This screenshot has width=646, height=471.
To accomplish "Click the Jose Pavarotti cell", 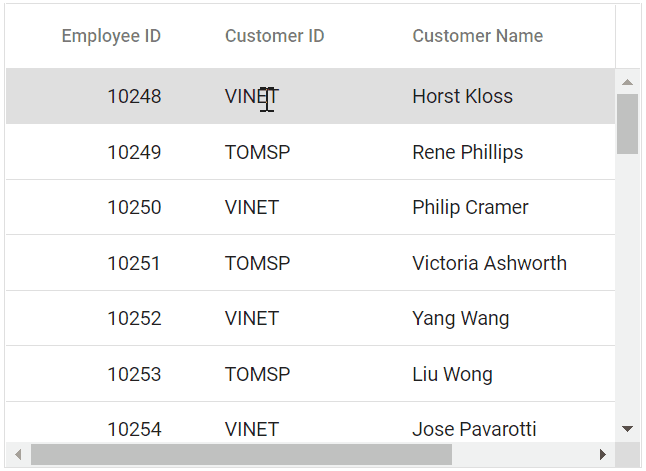I will point(474,429).
